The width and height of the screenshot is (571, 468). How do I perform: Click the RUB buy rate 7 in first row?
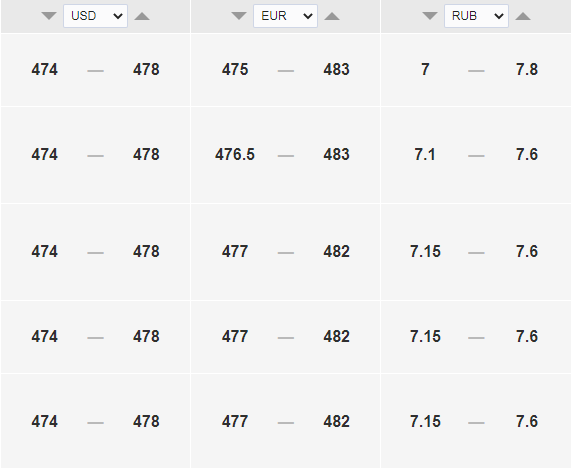click(425, 69)
